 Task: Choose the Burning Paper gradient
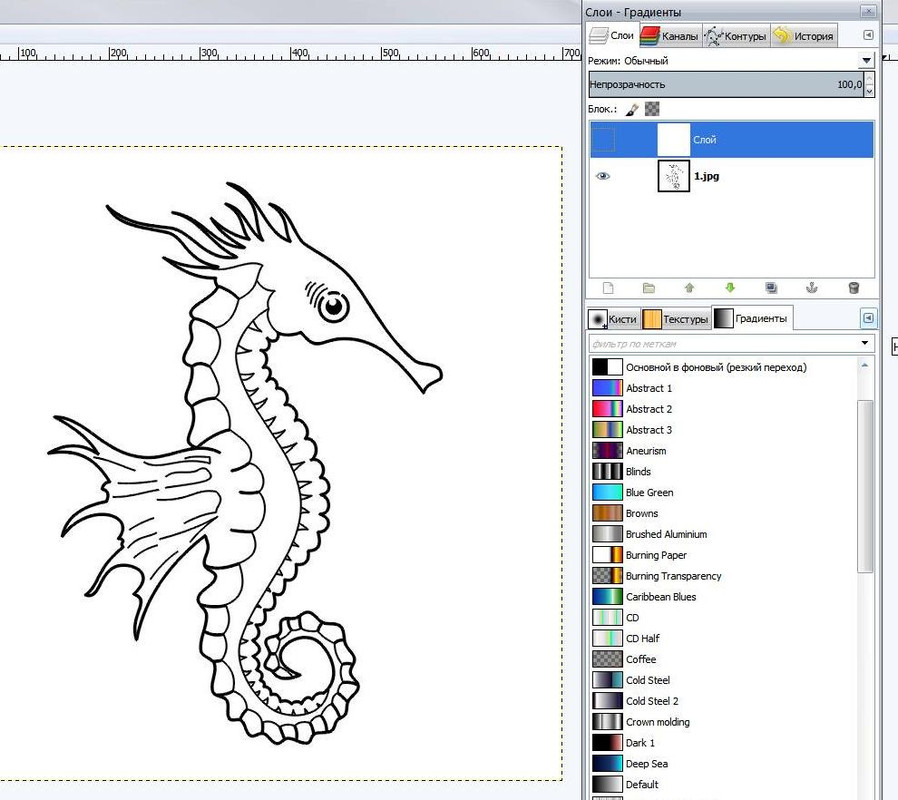tap(724, 555)
